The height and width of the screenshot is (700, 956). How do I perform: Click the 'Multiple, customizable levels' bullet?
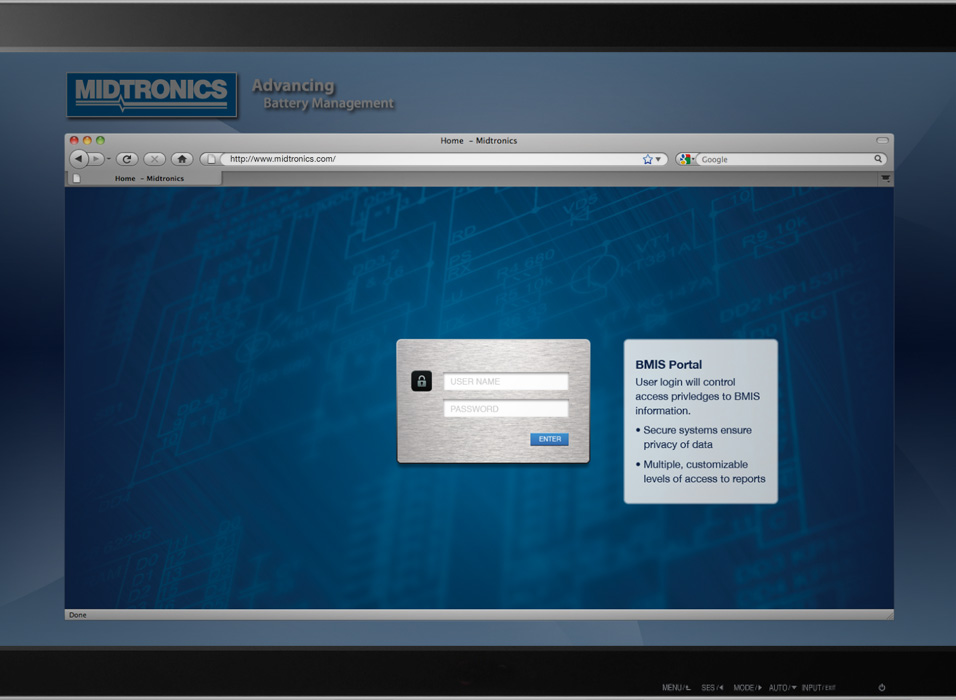tap(701, 471)
